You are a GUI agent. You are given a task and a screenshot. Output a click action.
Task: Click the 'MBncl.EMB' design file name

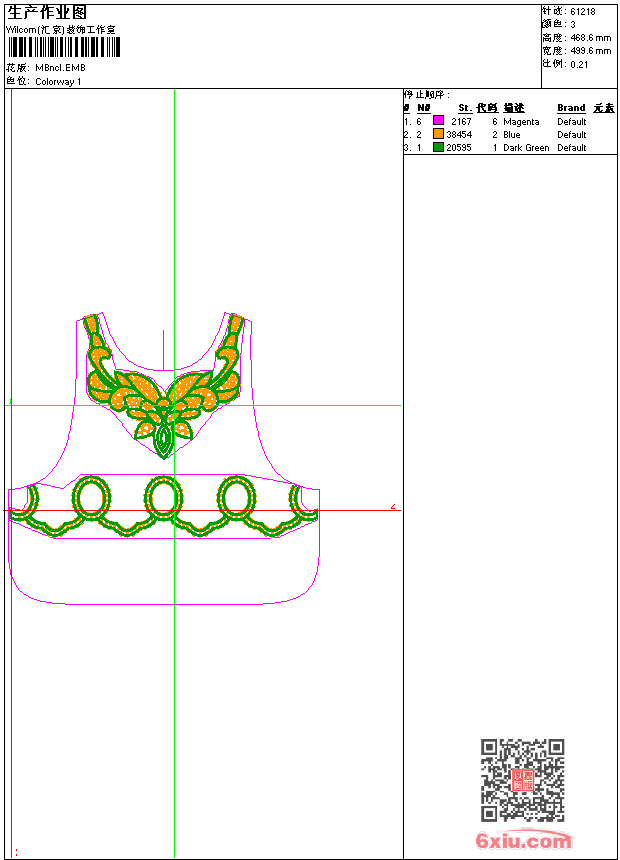(x=60, y=68)
